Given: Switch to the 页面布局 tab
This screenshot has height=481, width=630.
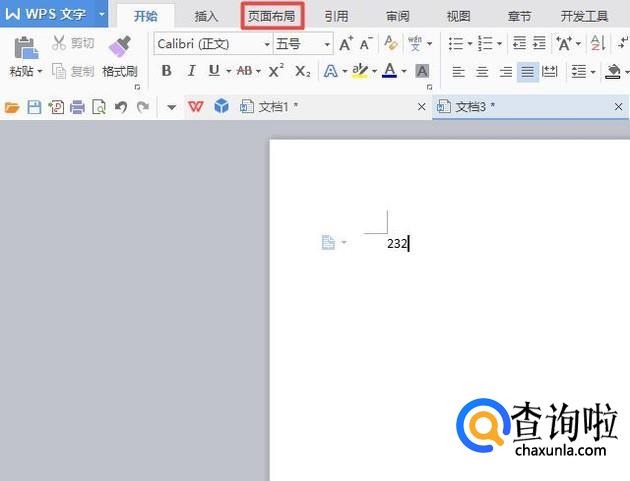Looking at the screenshot, I should (x=272, y=16).
